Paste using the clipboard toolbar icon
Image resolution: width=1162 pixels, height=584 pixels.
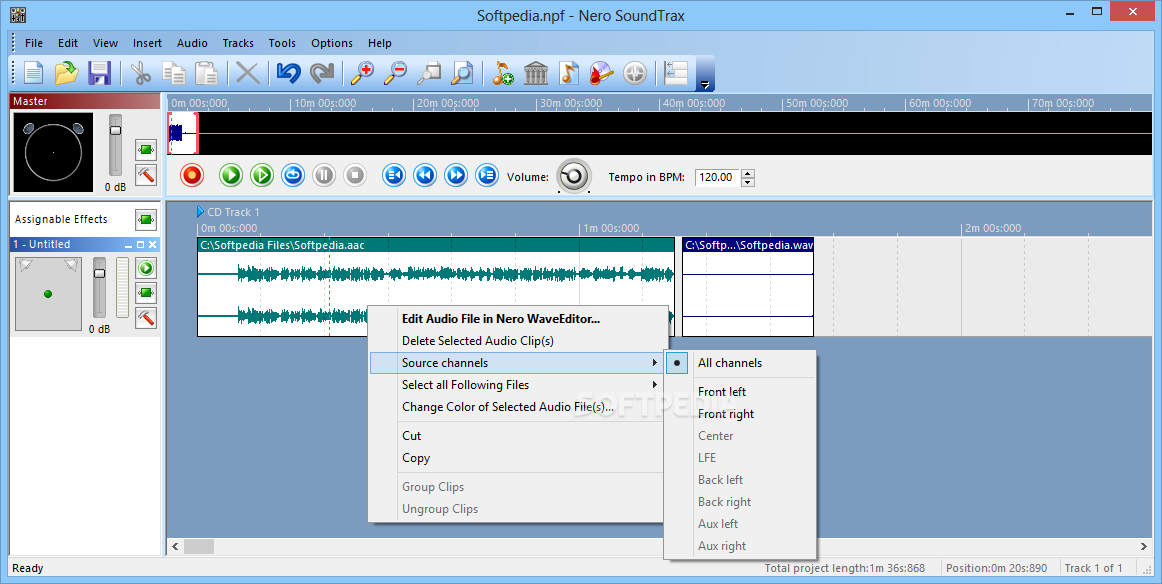tap(206, 73)
